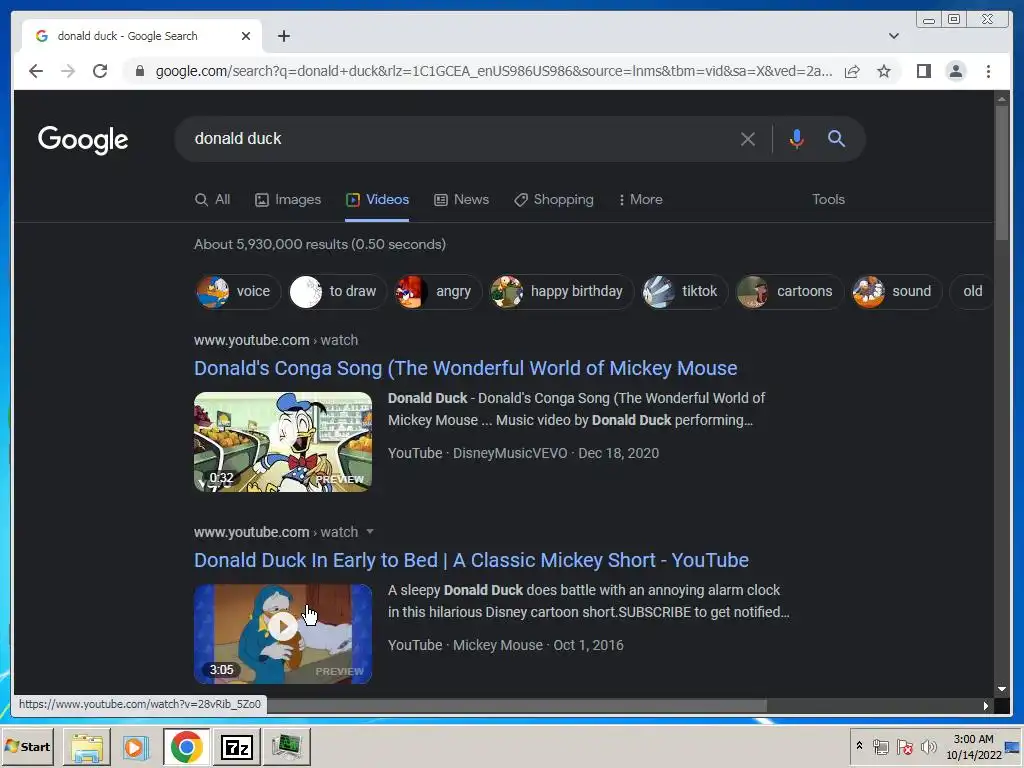Screen dimensions: 1024x768
Task: Start voice search with the microphone
Action: pos(796,138)
